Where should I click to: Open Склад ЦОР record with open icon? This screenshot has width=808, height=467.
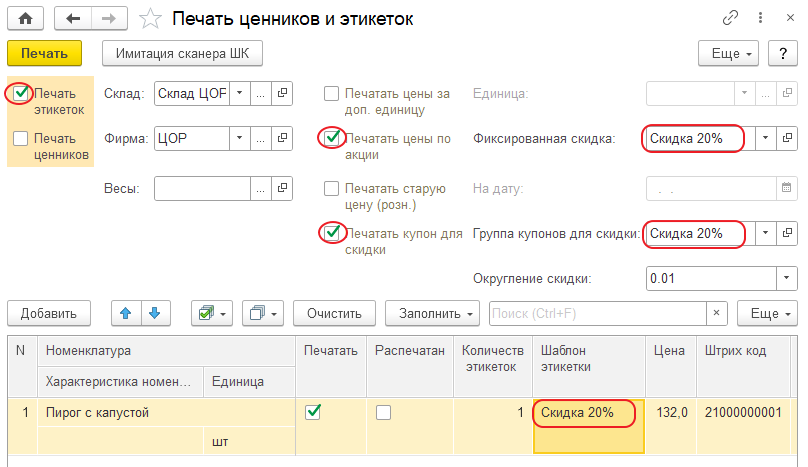[x=282, y=93]
